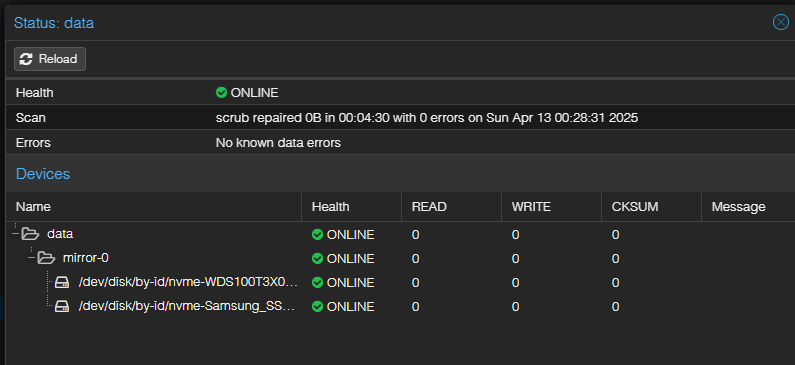Click the Errors row label
Screen dimensions: 795x365
tap(33, 143)
